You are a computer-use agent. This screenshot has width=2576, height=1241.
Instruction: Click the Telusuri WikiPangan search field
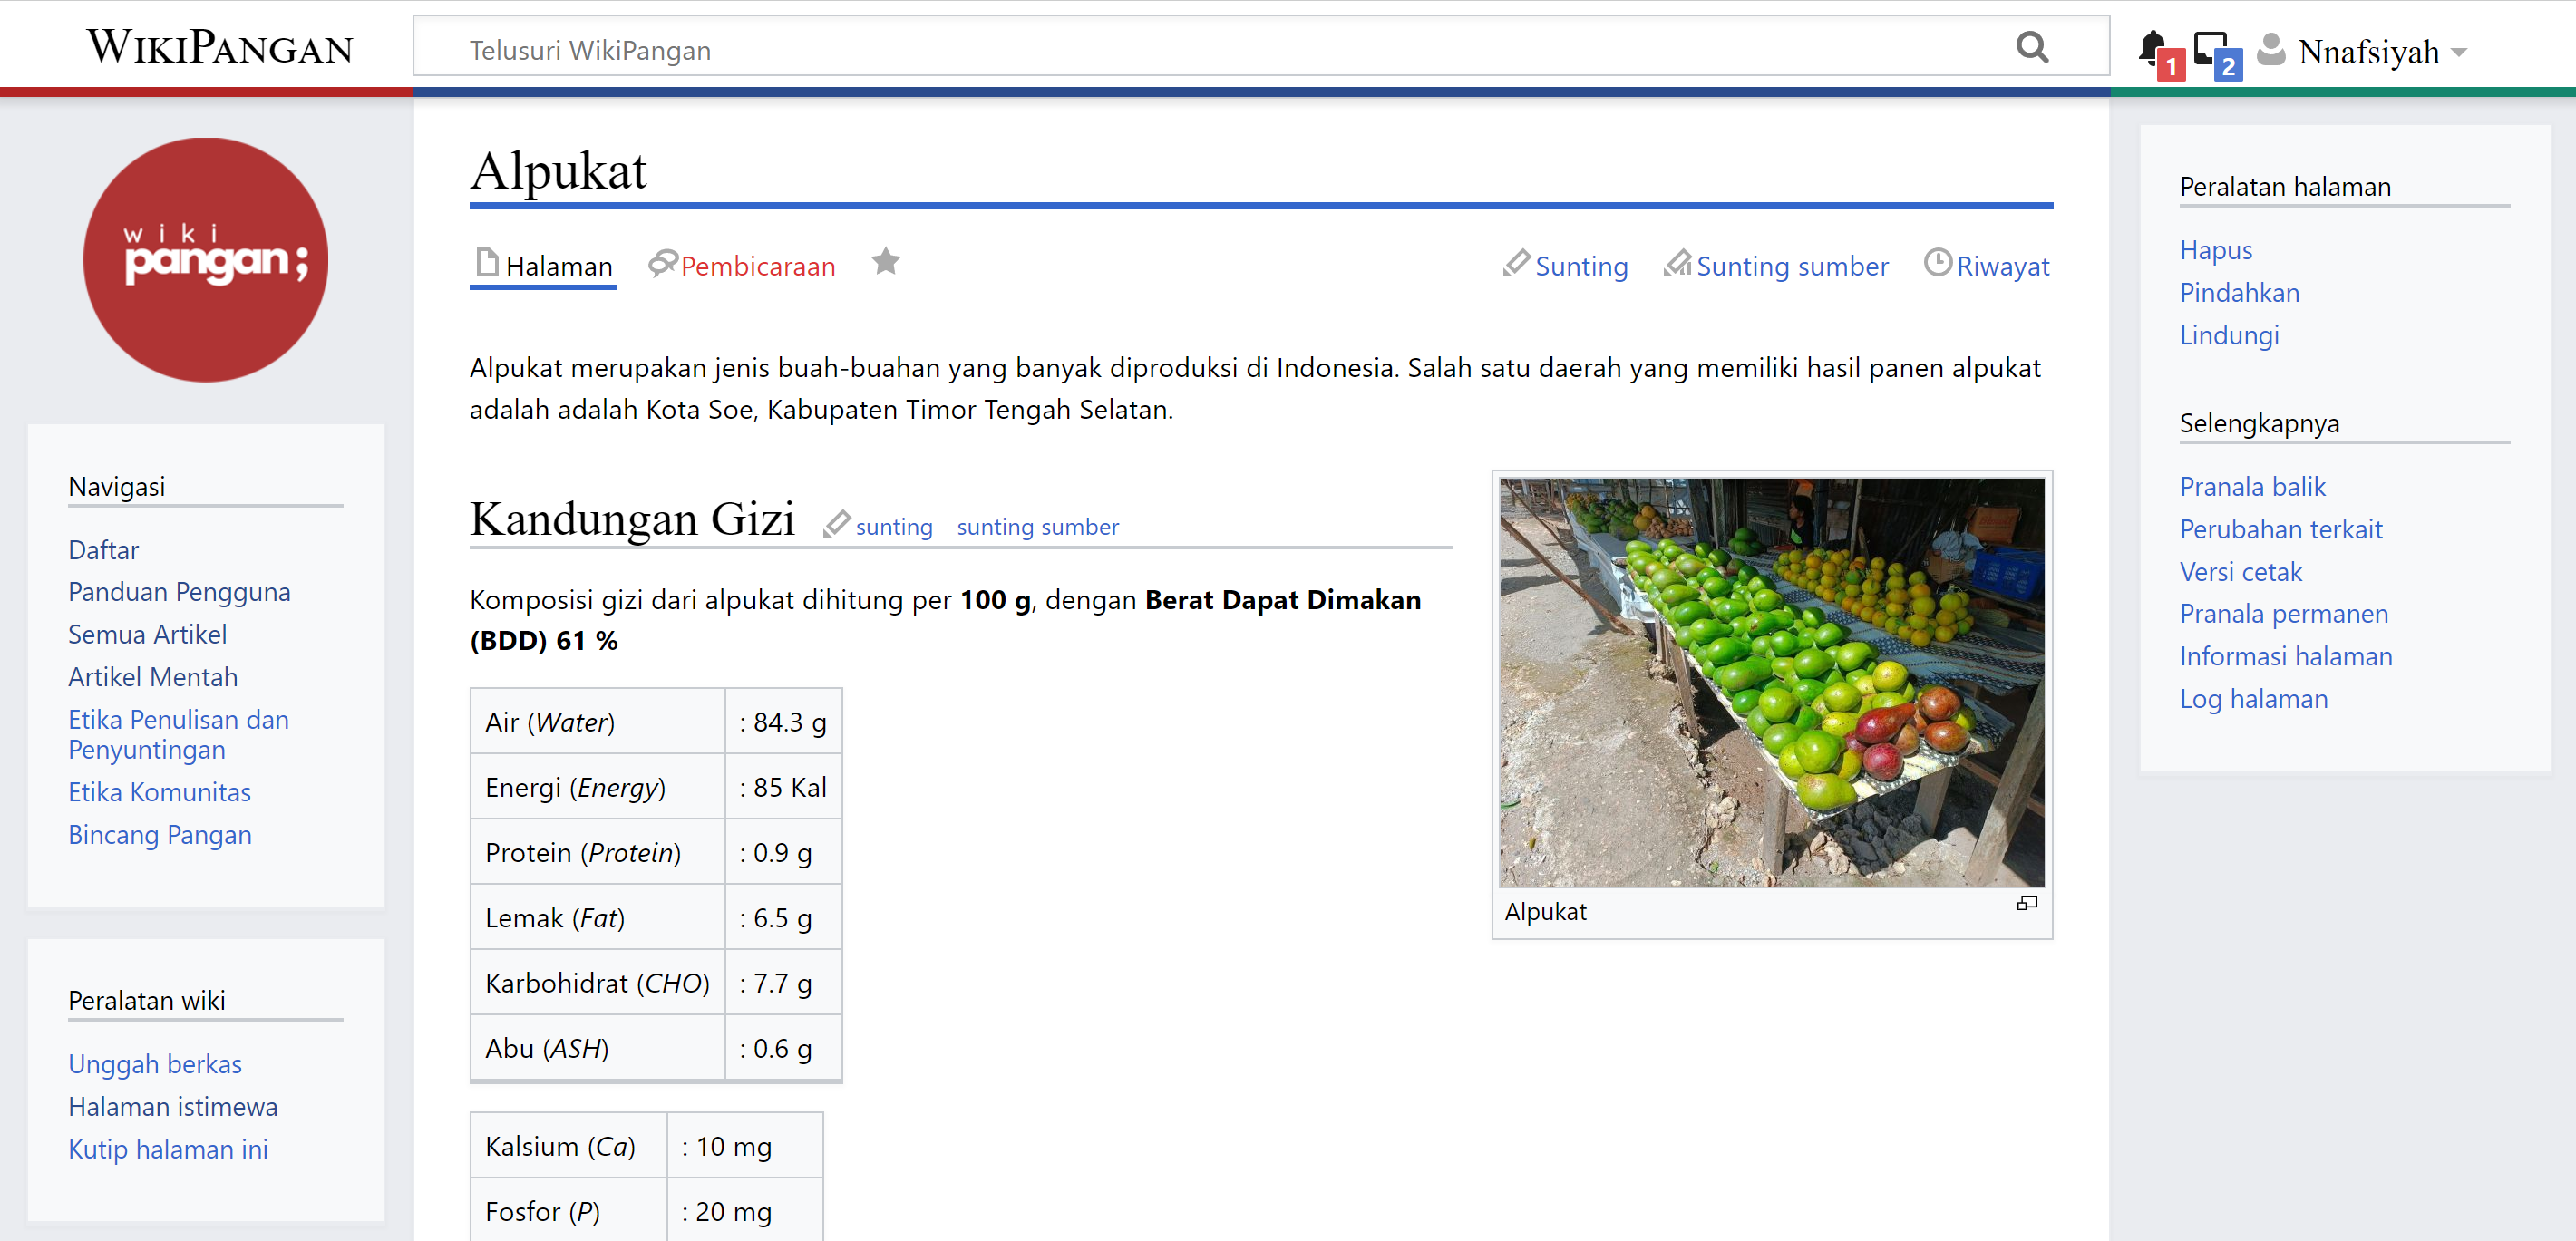tap(1200, 50)
